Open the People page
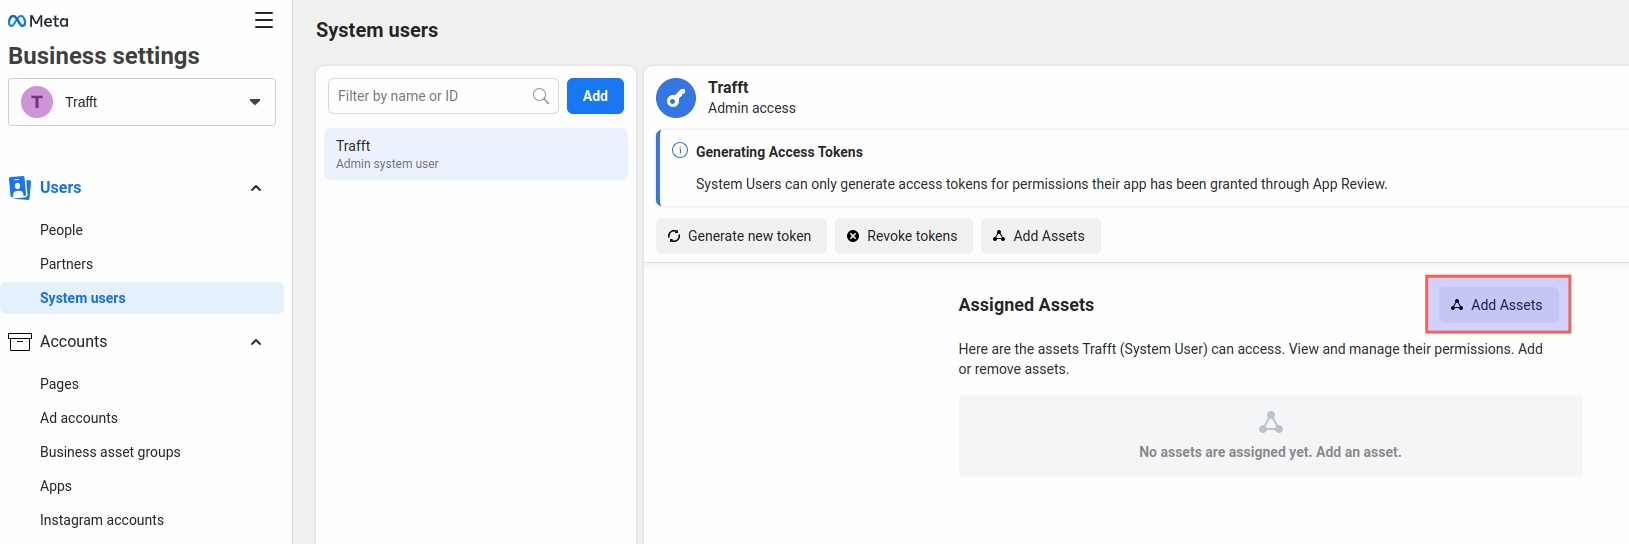The height and width of the screenshot is (544, 1629). click(61, 230)
